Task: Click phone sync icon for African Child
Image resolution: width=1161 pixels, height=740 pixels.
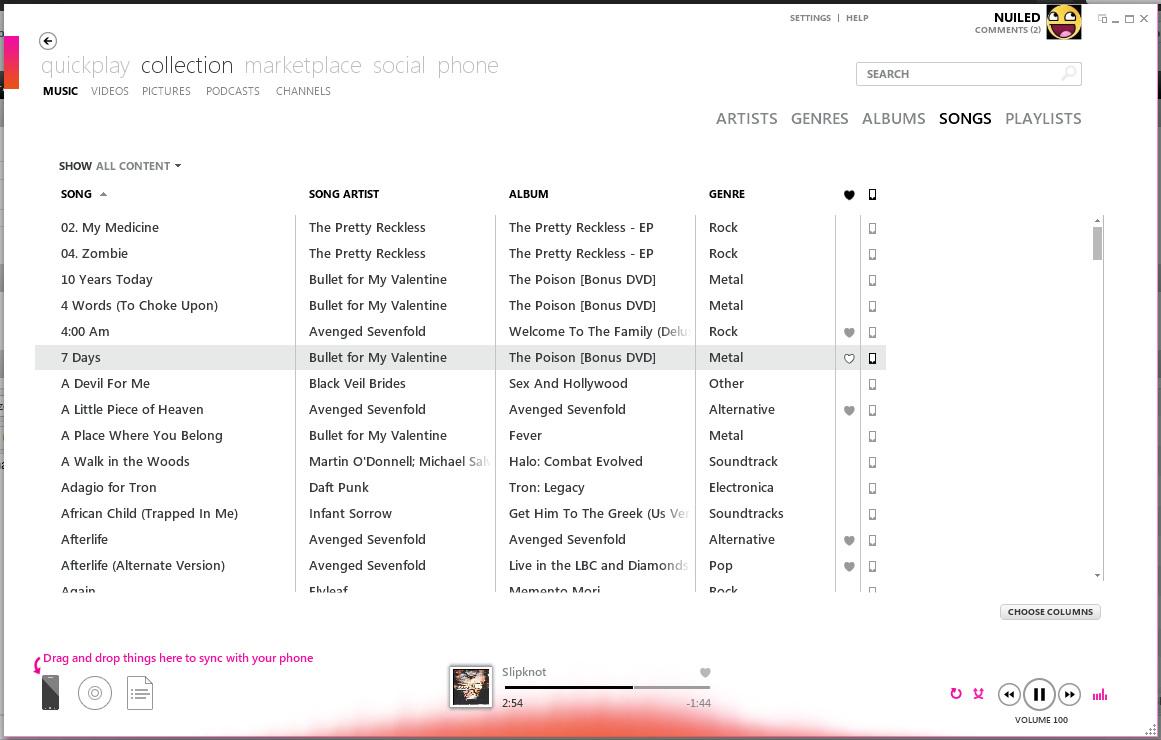Action: click(872, 514)
